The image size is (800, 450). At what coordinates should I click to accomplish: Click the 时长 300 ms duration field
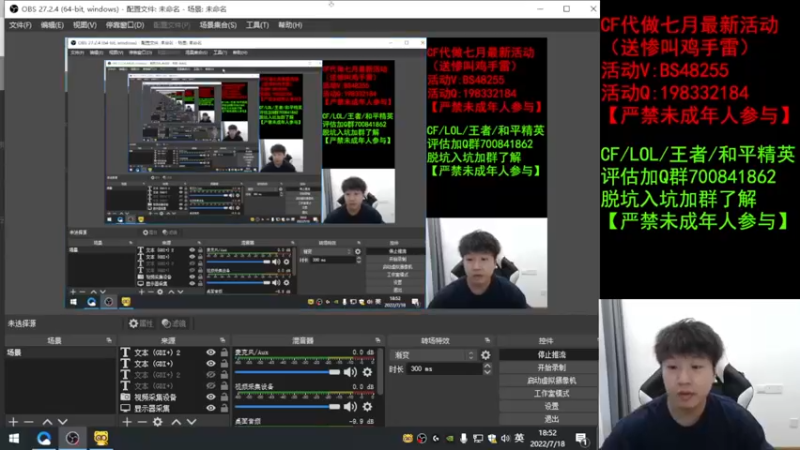(444, 369)
